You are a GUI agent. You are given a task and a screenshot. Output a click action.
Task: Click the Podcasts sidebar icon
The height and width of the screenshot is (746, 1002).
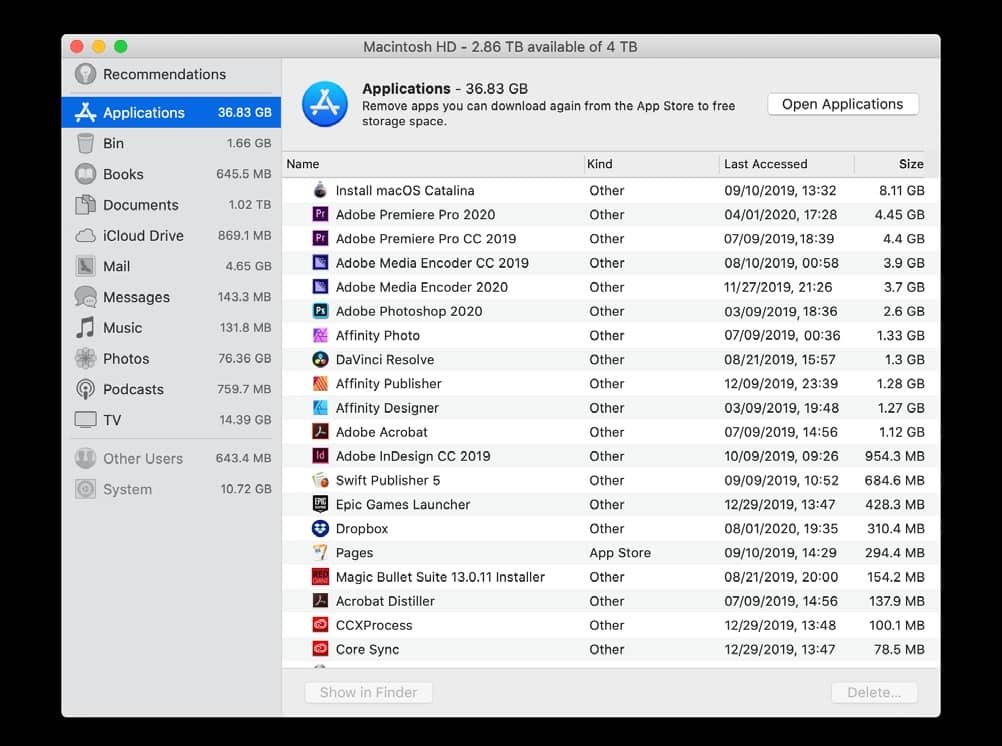pyautogui.click(x=85, y=389)
